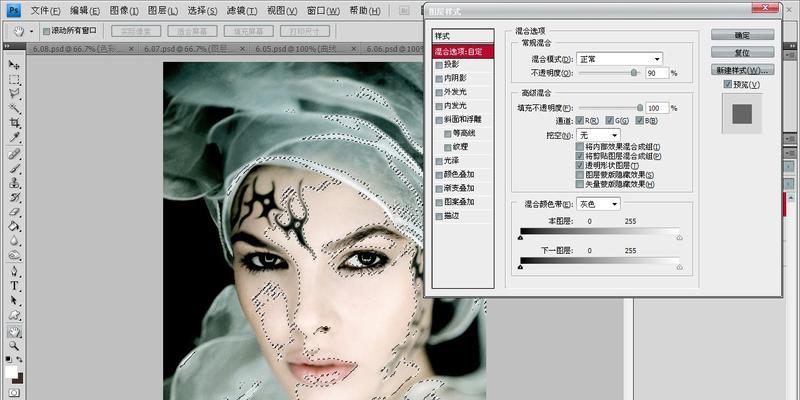The width and height of the screenshot is (800, 400).
Task: Select the Horizontal Type tool
Action: [x=14, y=286]
